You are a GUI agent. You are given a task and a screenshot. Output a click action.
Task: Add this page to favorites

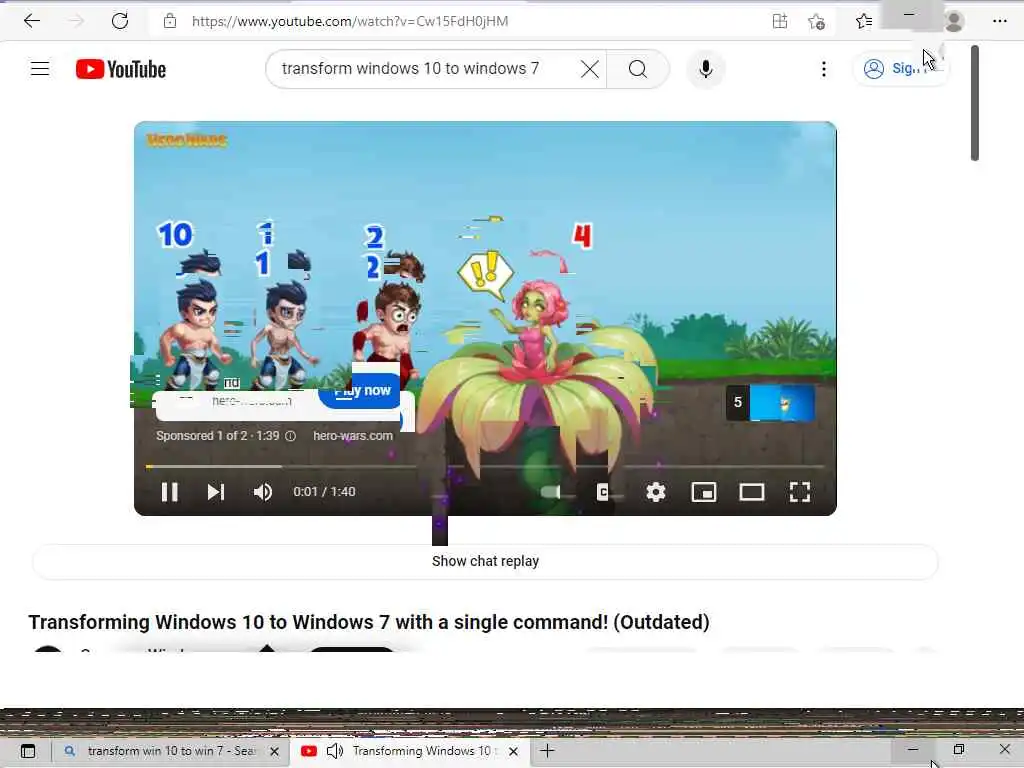point(816,22)
